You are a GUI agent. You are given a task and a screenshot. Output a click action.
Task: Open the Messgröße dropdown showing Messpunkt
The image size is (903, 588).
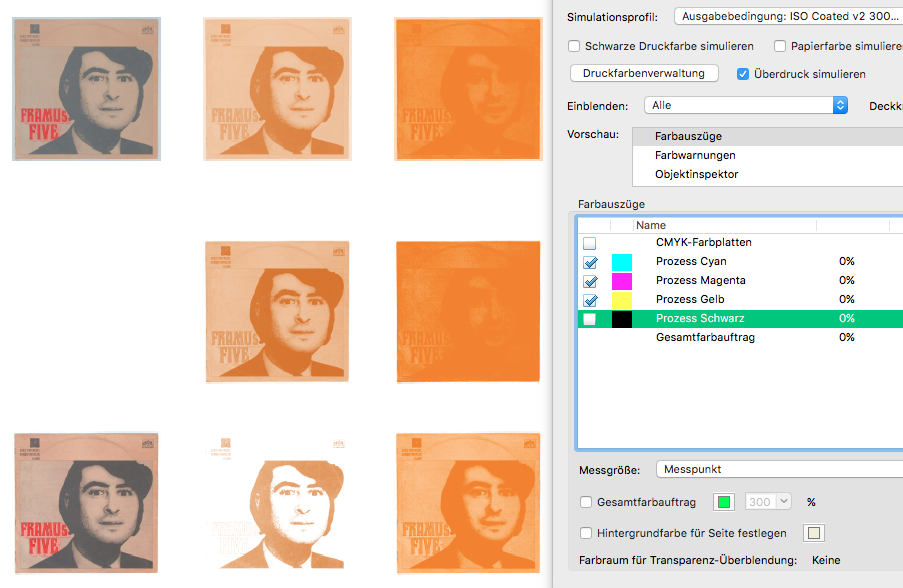tap(780, 469)
